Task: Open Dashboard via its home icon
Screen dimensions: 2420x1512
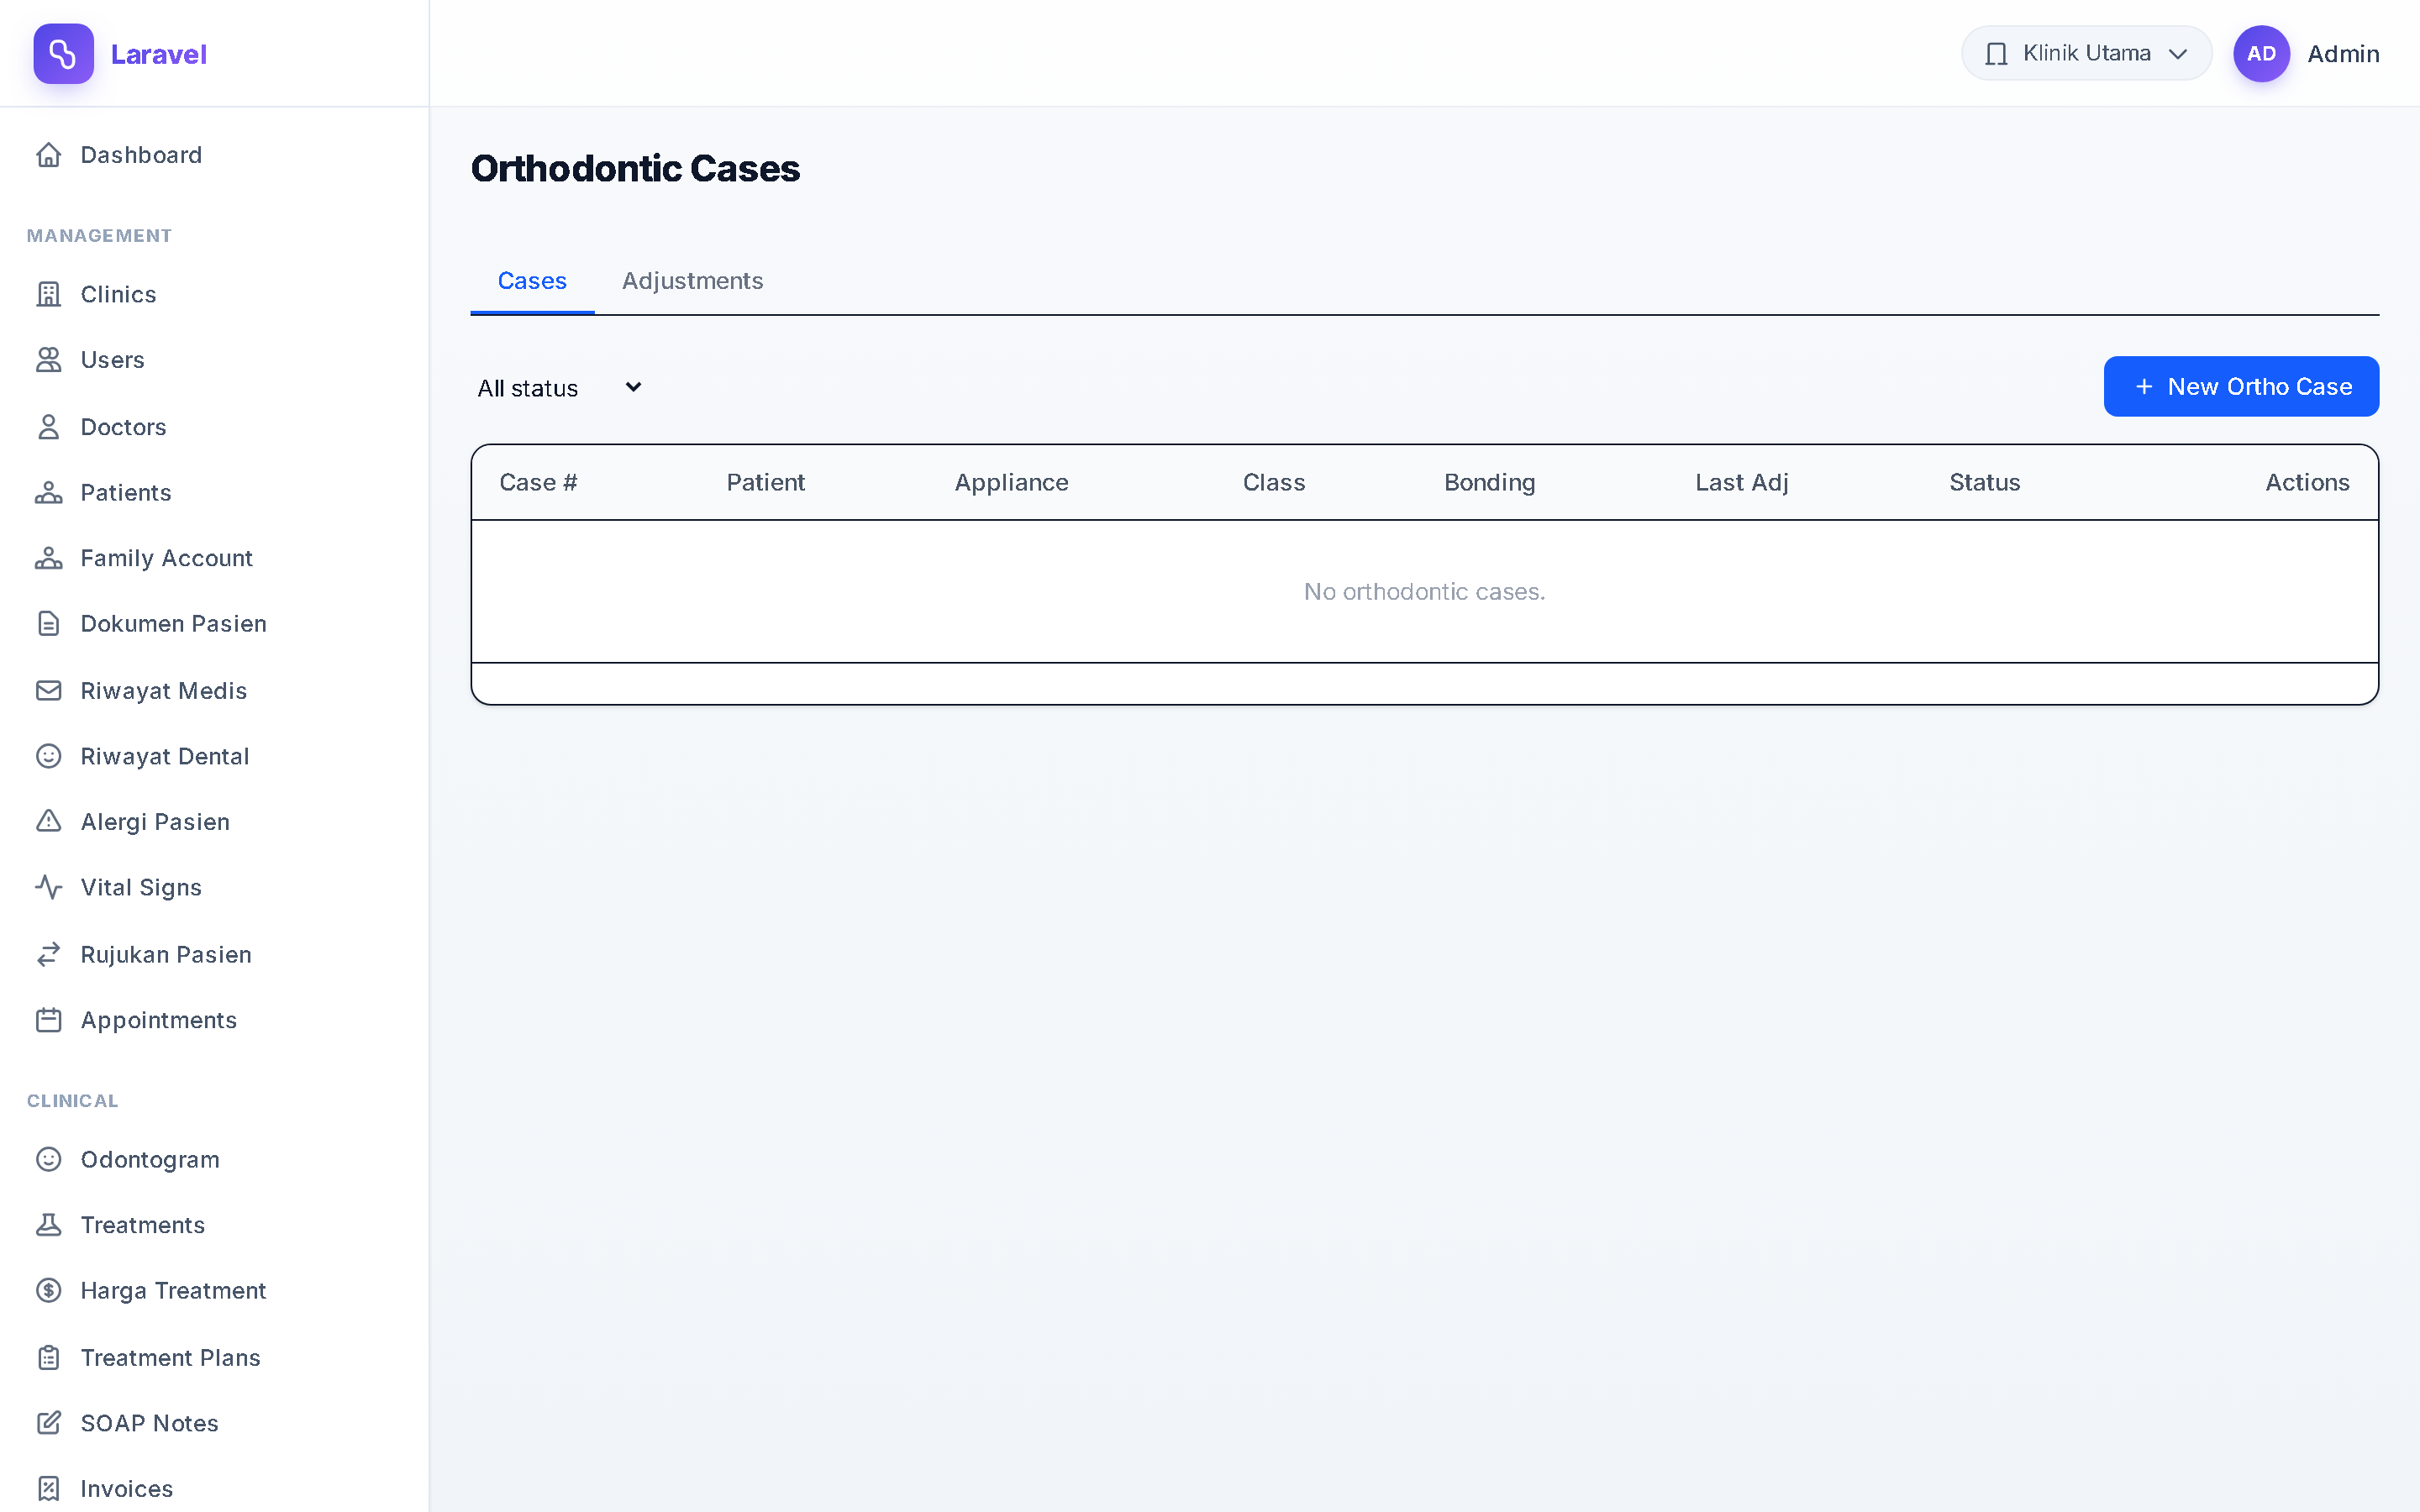Action: (x=49, y=155)
